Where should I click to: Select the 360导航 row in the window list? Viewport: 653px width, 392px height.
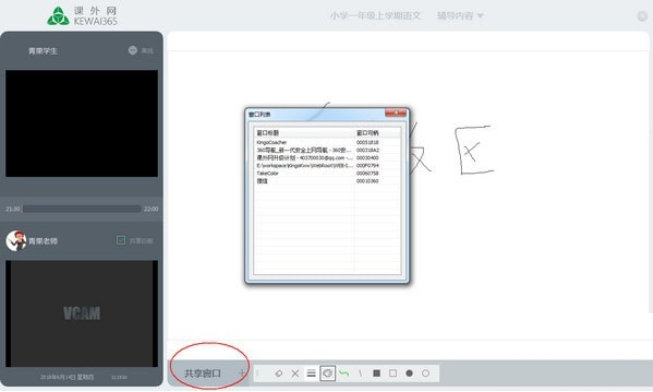(327, 150)
